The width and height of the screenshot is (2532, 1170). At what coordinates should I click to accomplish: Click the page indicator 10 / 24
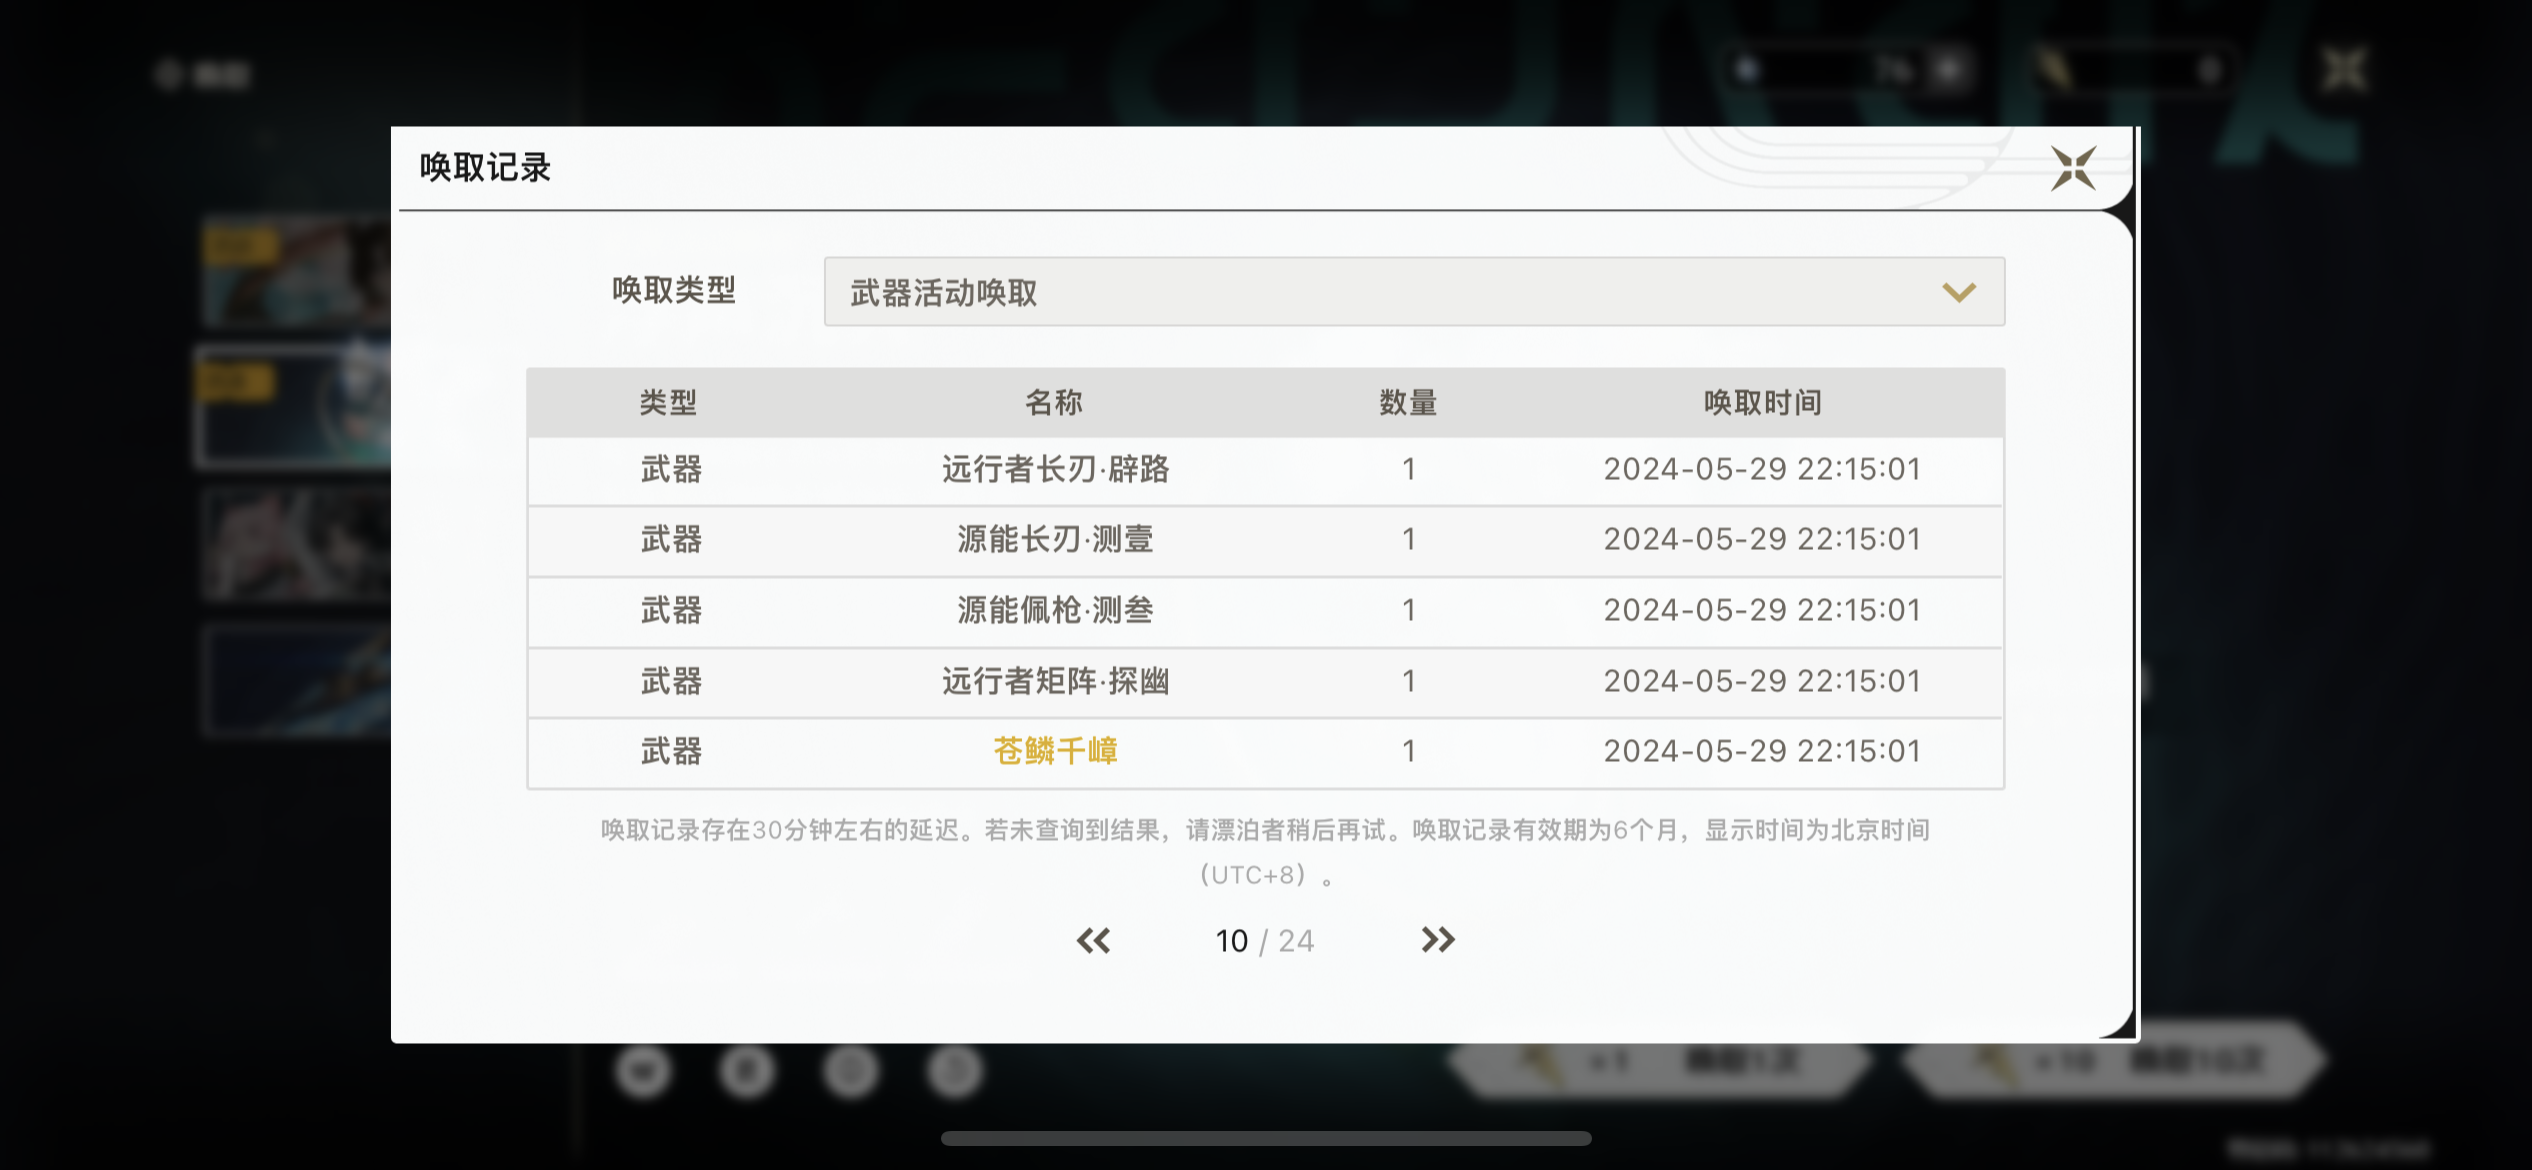tap(1264, 940)
